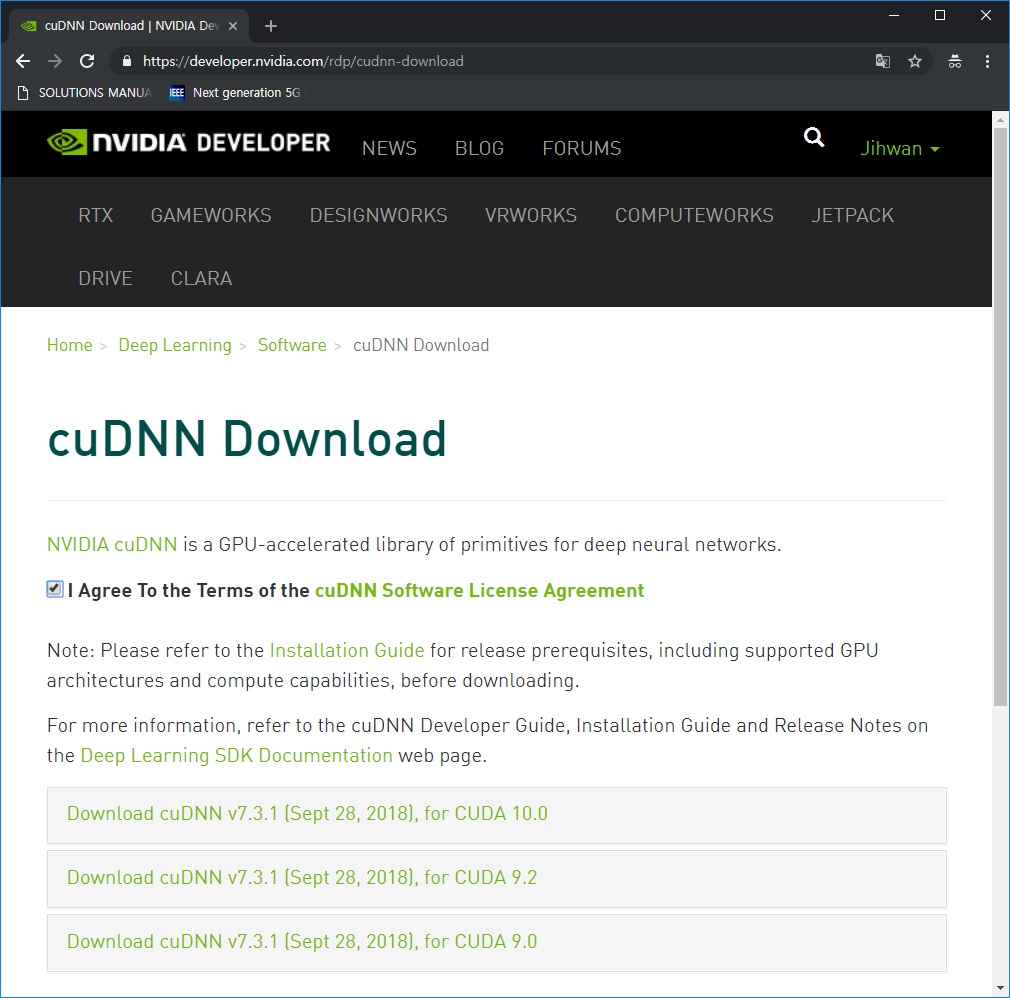The height and width of the screenshot is (998, 1010).
Task: Open the COMPUTEWORKS navigation item
Action: click(694, 215)
